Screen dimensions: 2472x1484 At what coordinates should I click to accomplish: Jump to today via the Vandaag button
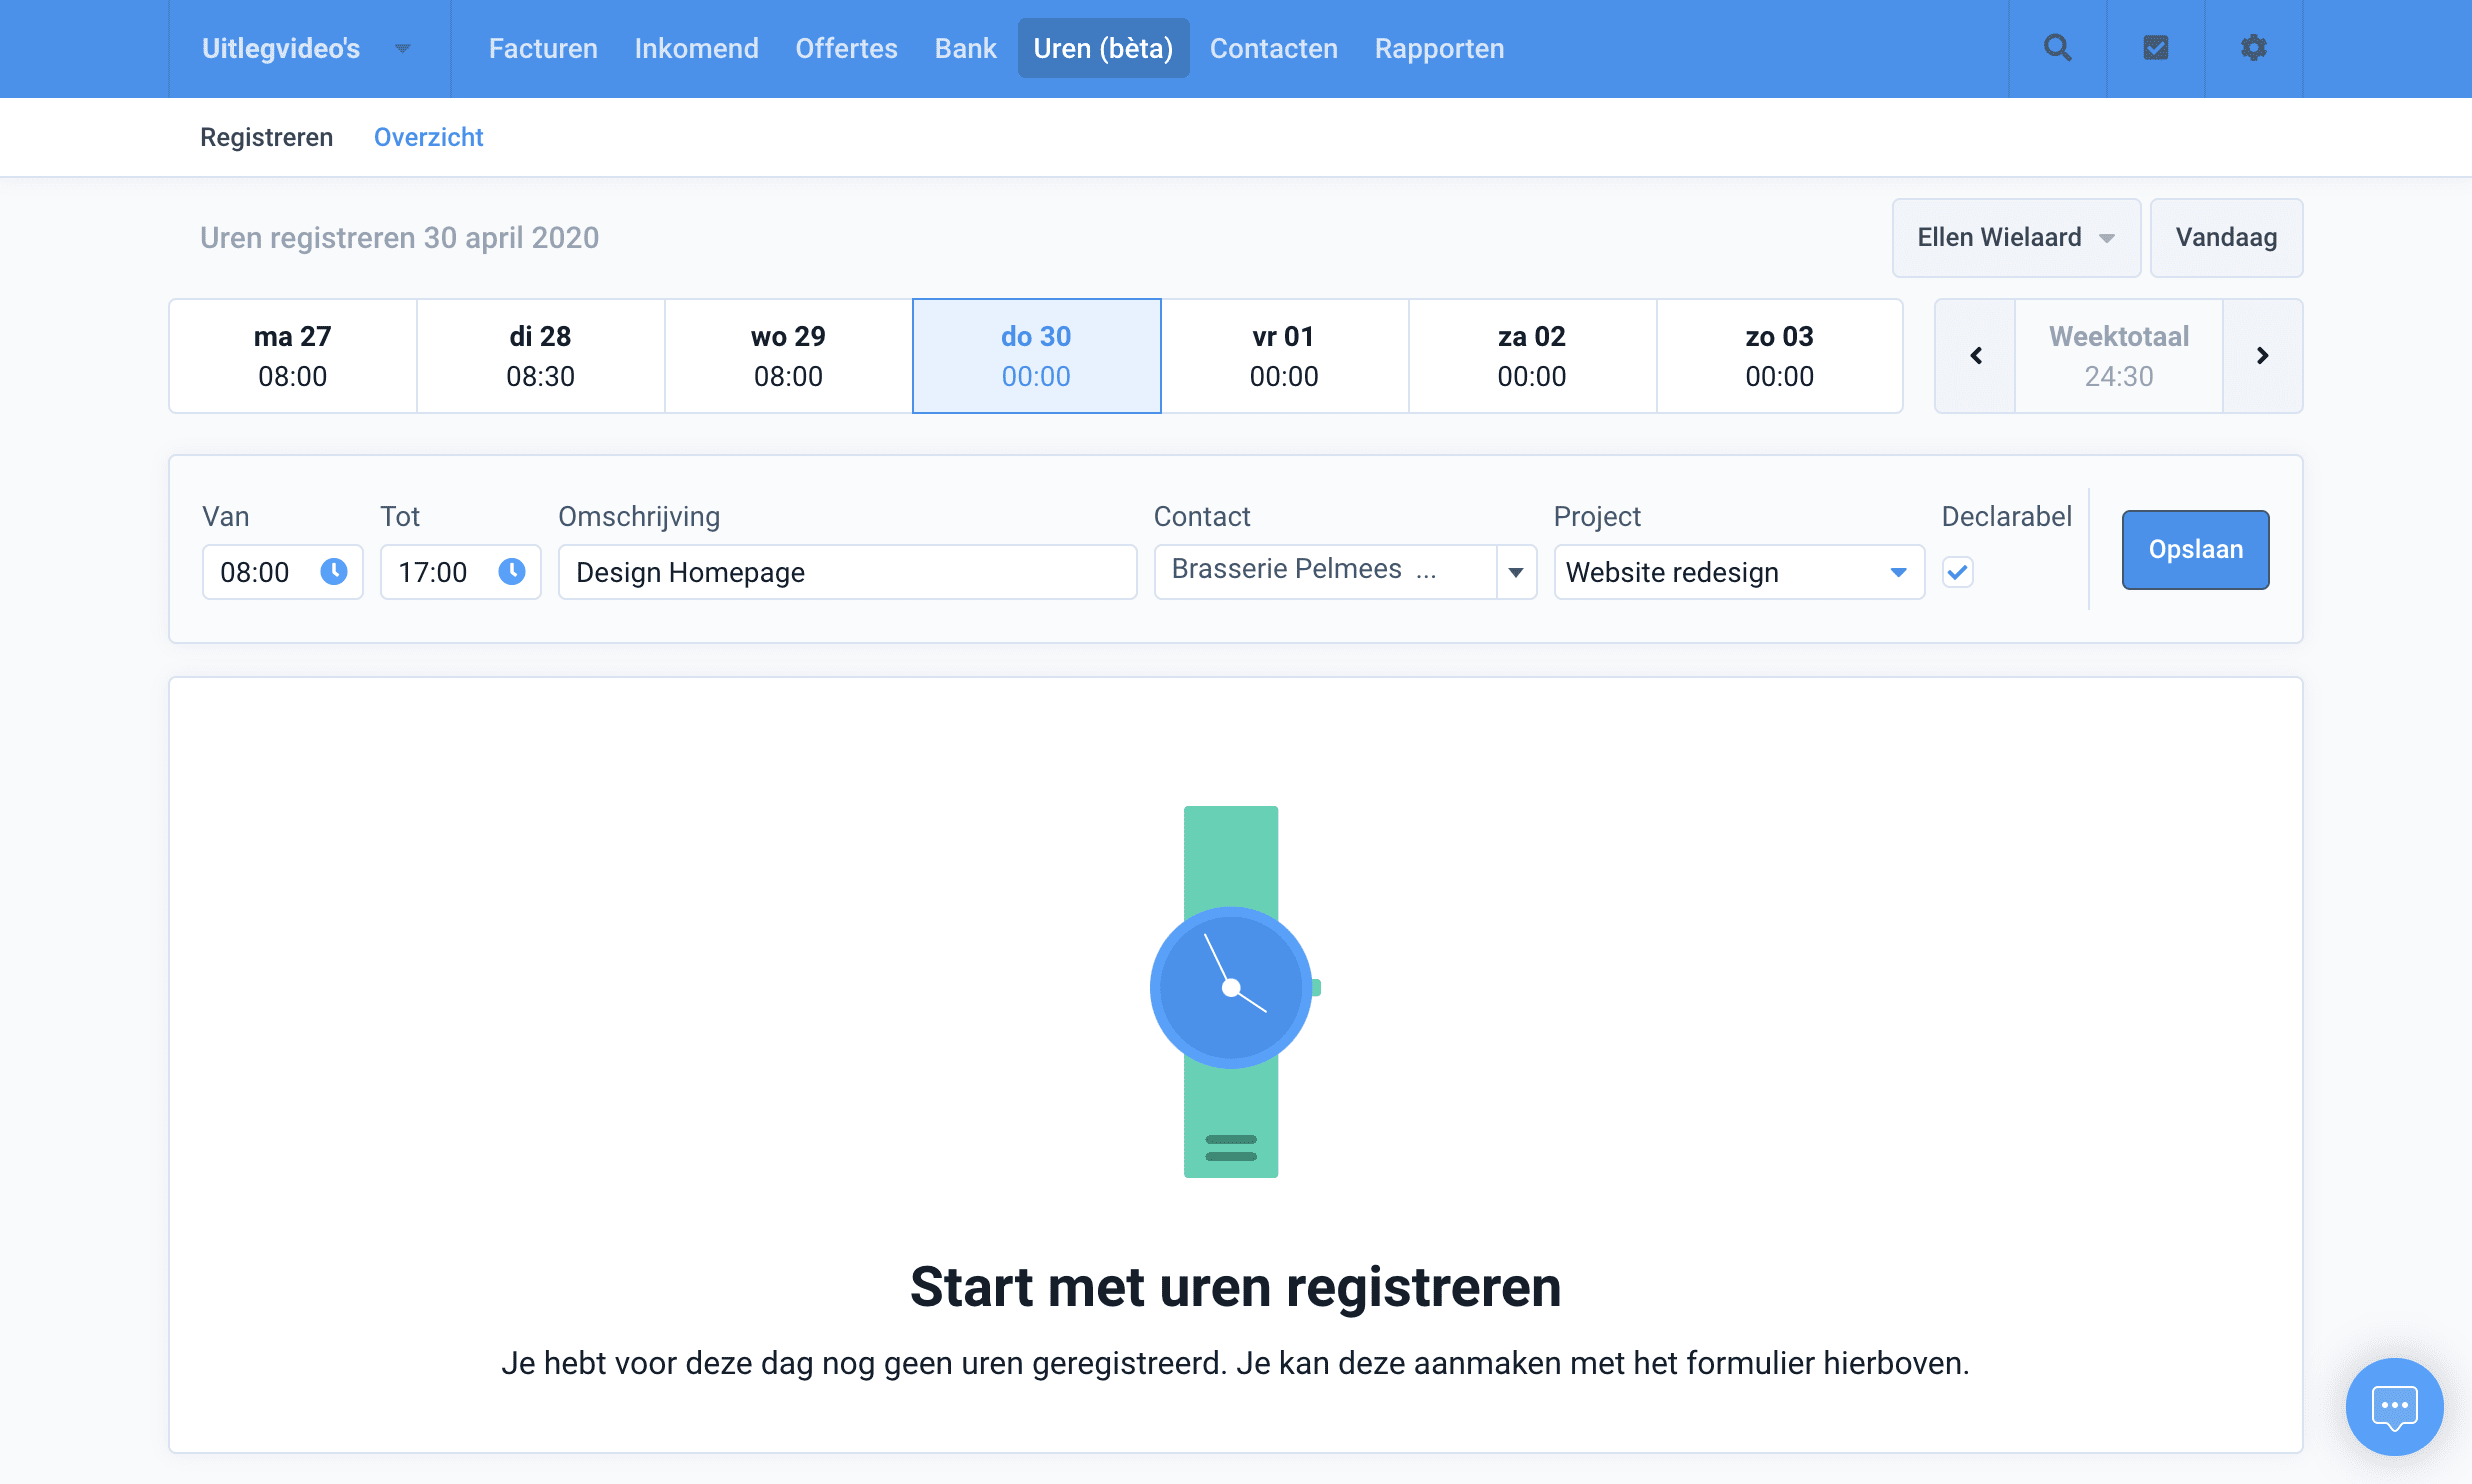tap(2226, 237)
